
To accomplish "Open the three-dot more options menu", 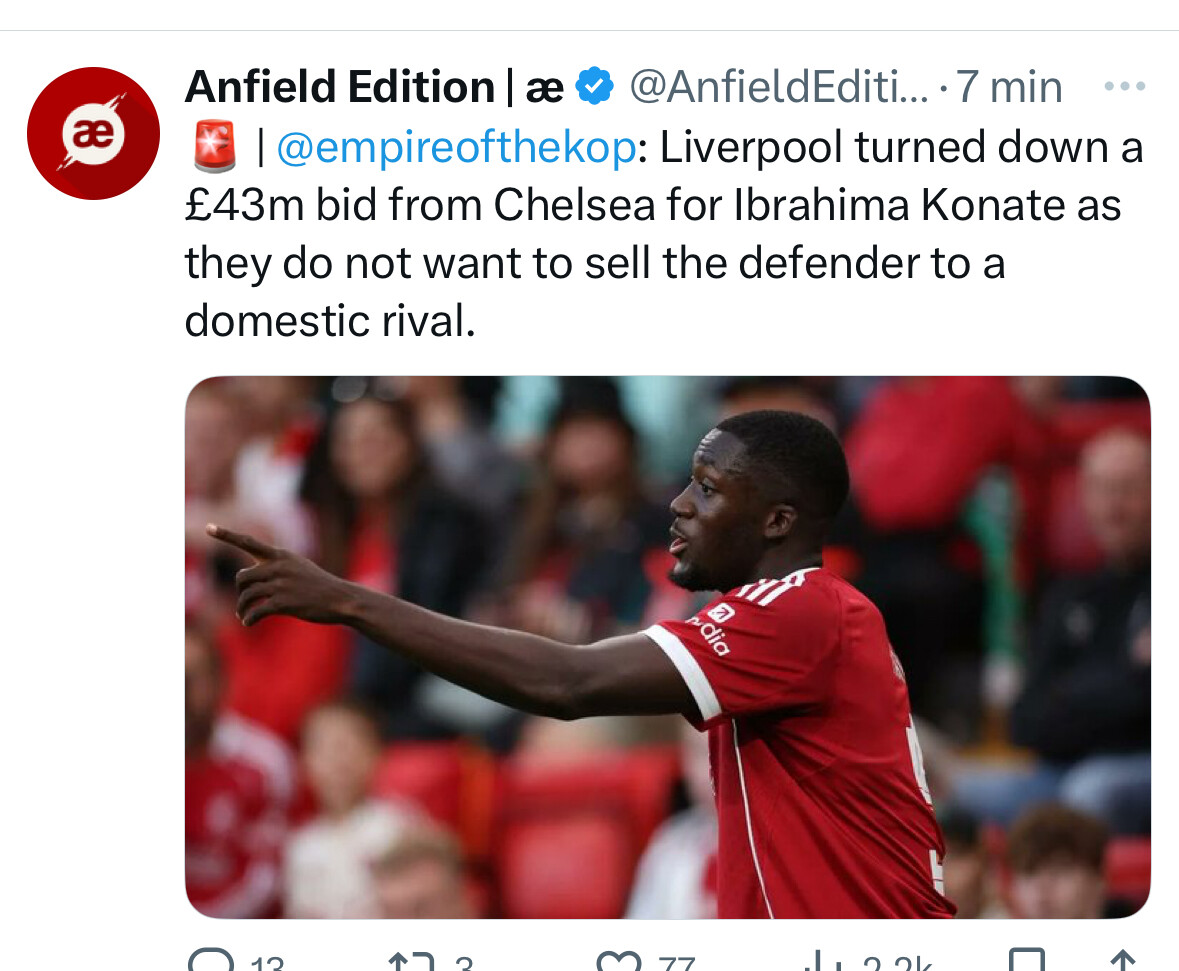I will coord(1124,87).
